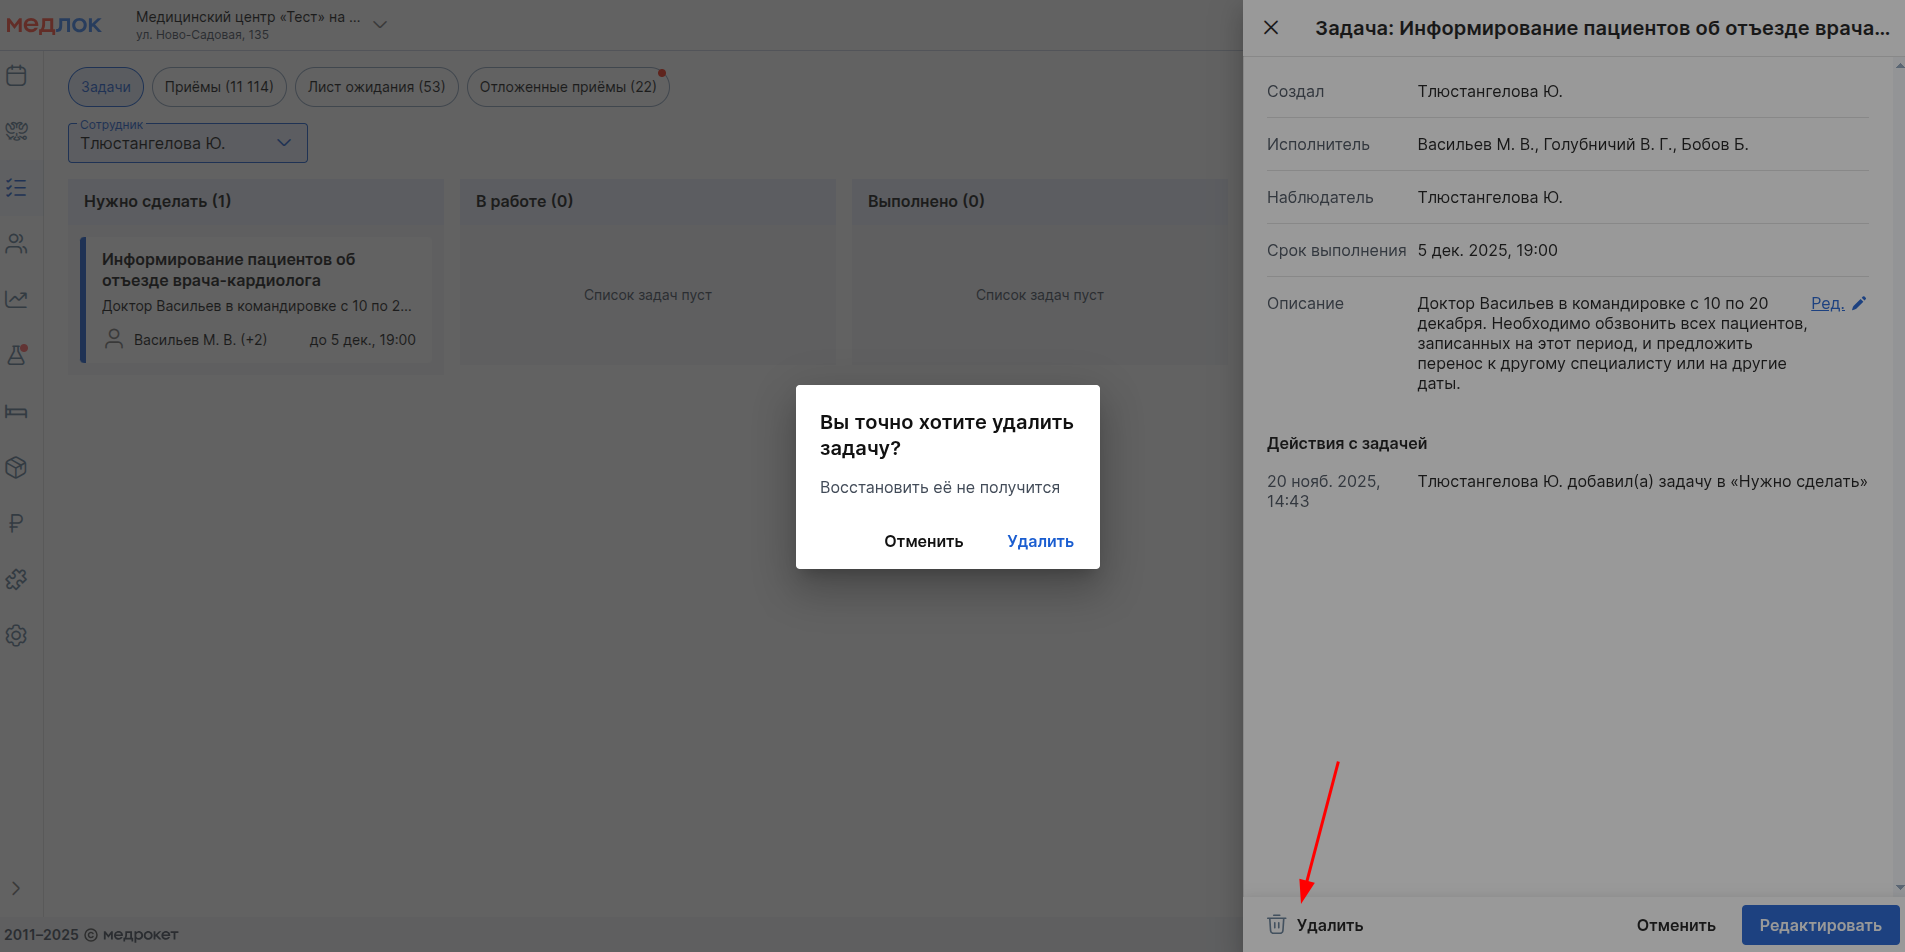Open the settings gear sidebar icon

17,635
